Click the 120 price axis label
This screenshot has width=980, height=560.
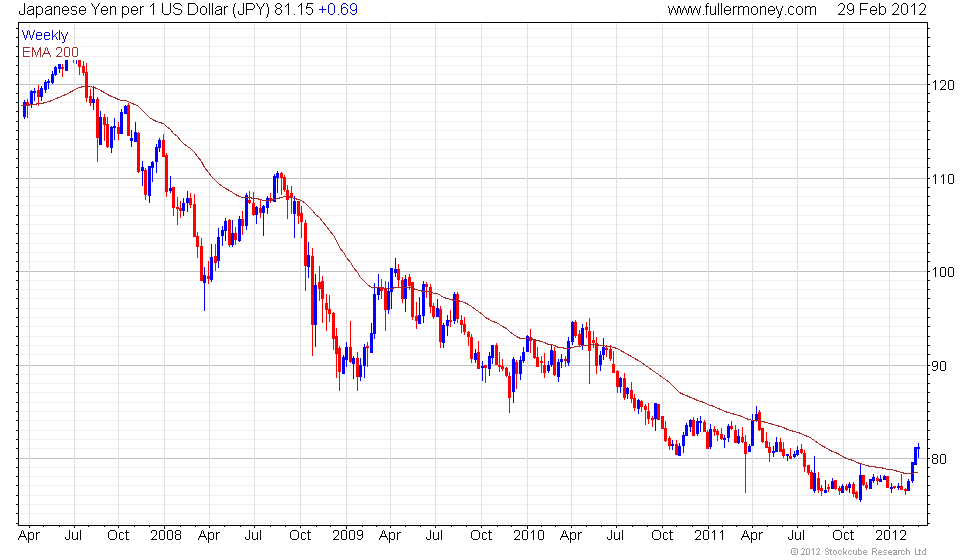click(942, 86)
